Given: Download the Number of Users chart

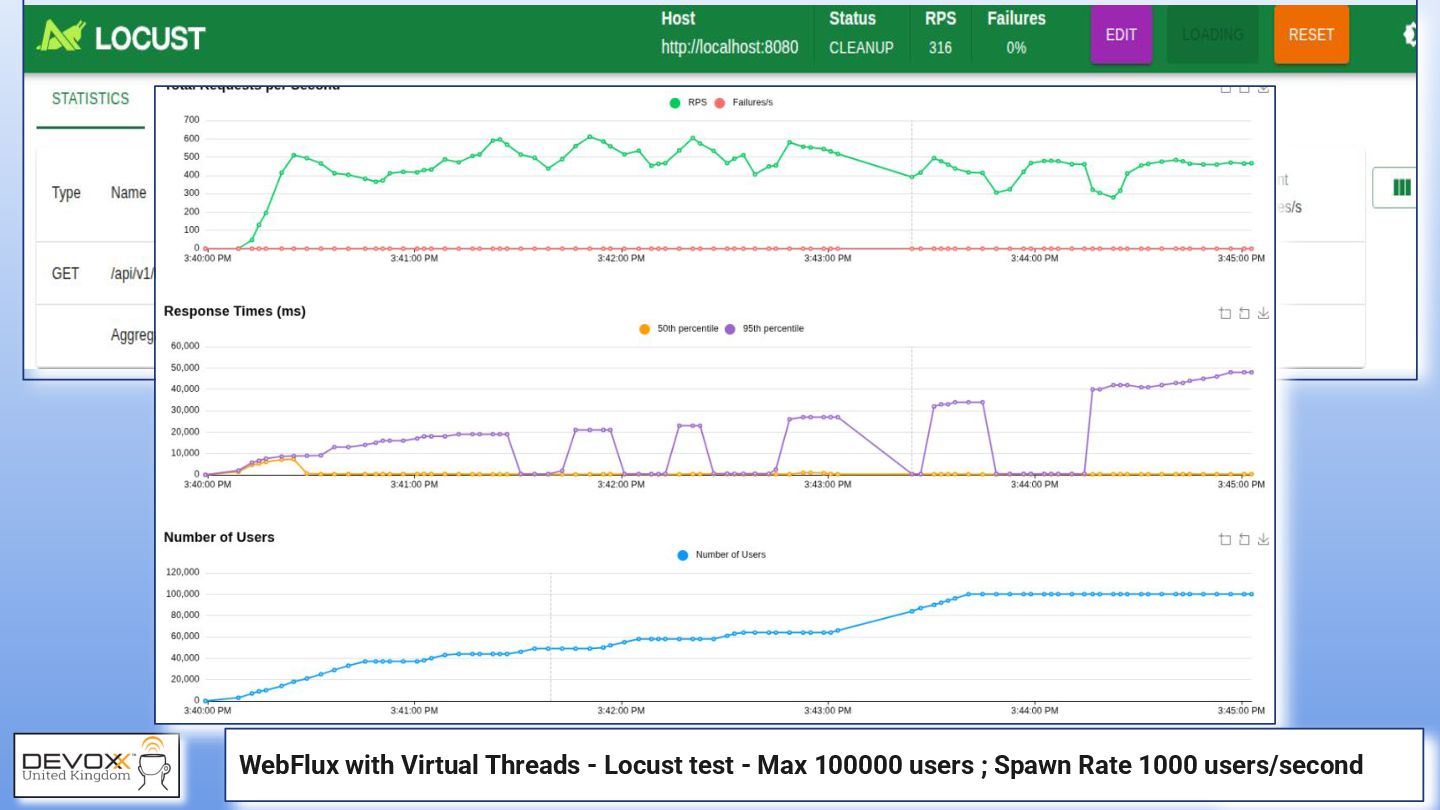Looking at the screenshot, I should [1263, 539].
